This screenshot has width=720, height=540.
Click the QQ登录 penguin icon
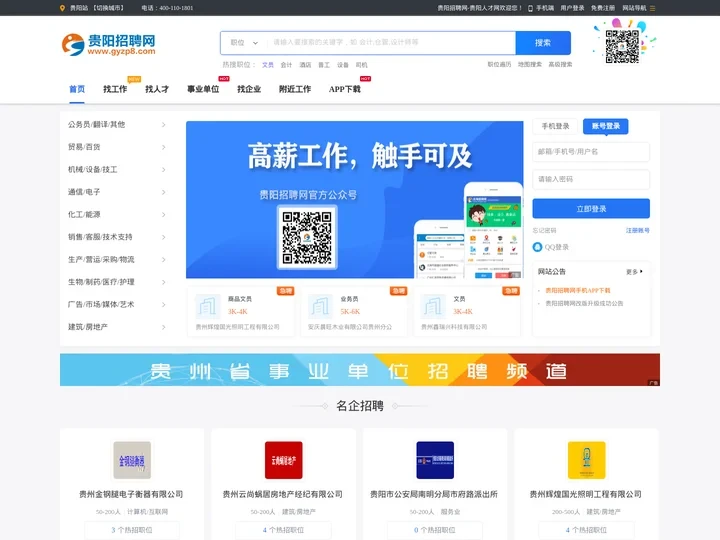point(537,247)
